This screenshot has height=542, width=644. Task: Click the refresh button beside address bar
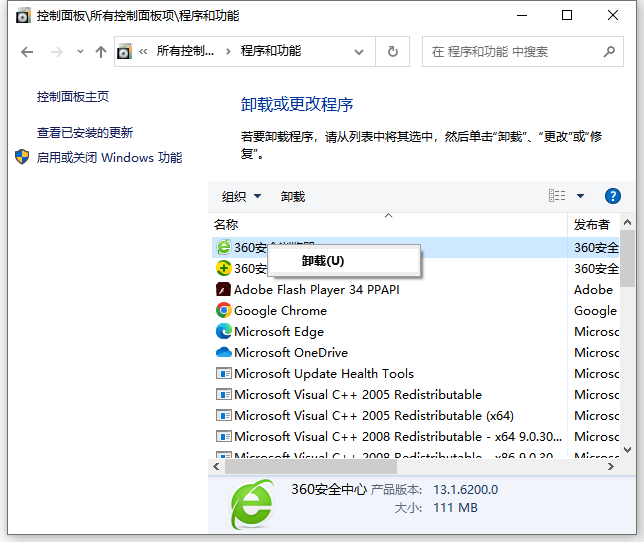(x=393, y=51)
